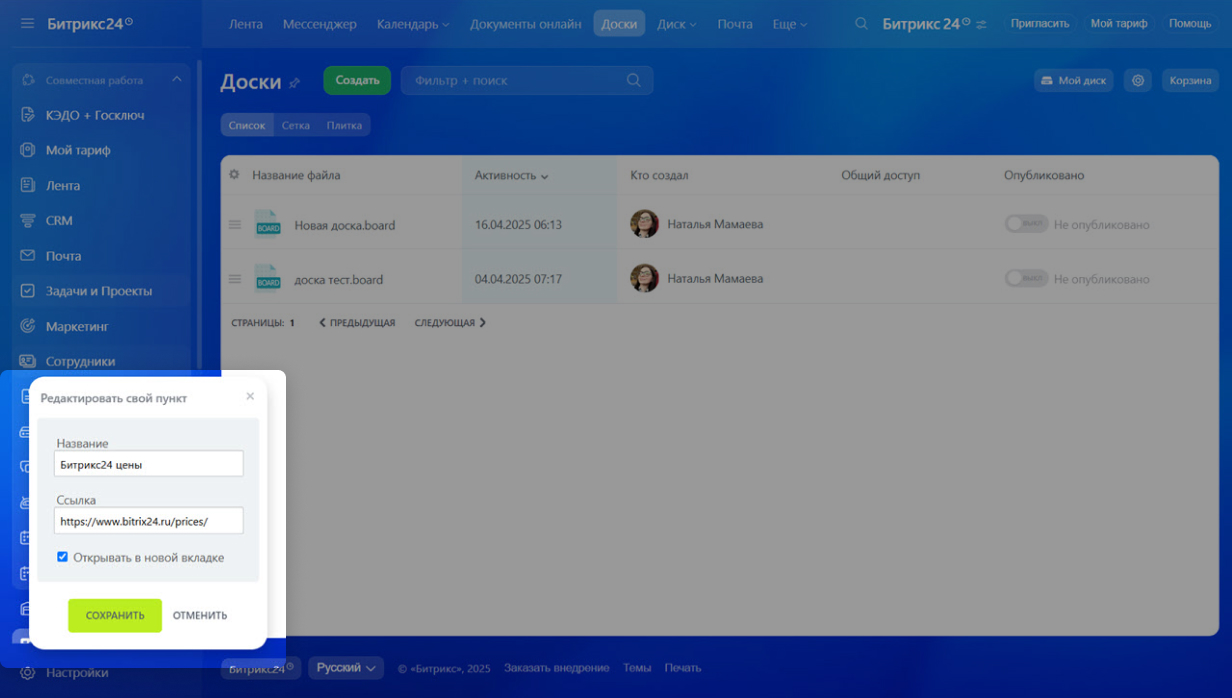1232x698 pixels.
Task: Click the Темы footer link
Action: 637,668
